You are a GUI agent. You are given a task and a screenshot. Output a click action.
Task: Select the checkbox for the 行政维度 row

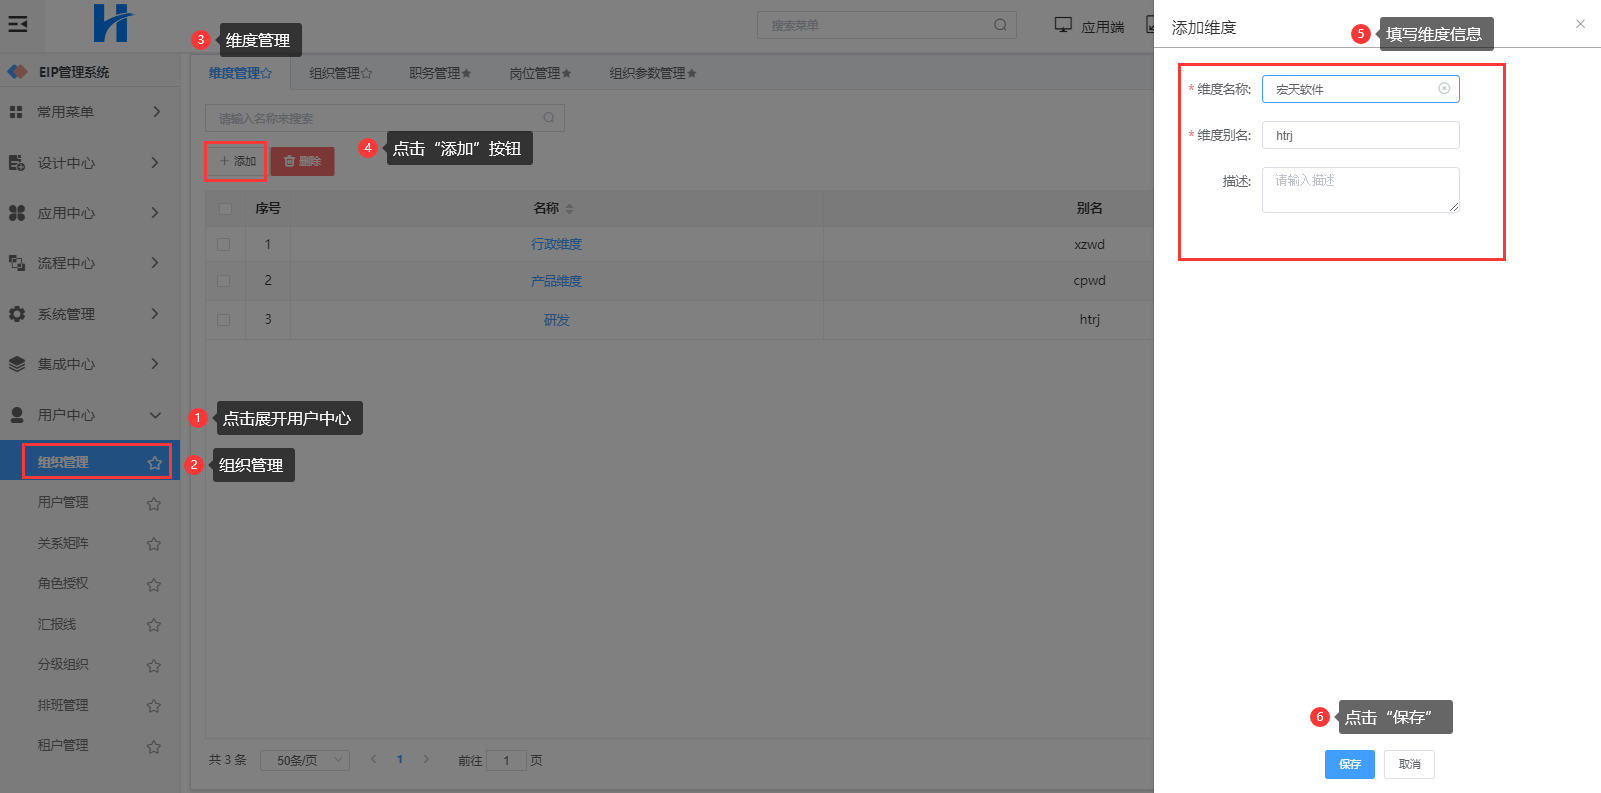click(224, 244)
